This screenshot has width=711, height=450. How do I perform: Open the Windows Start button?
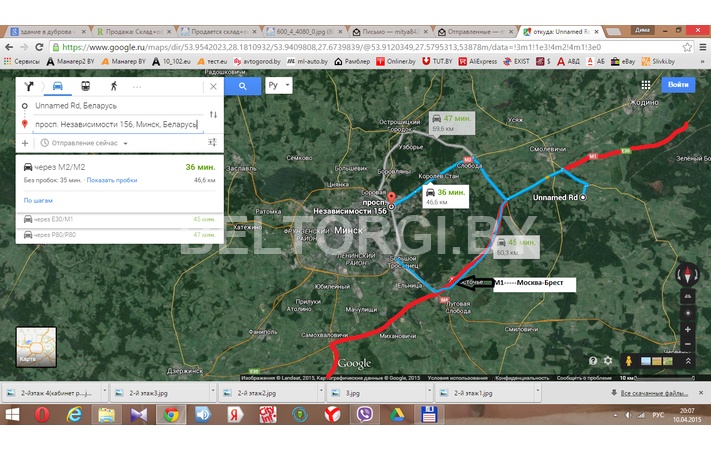point(12,415)
